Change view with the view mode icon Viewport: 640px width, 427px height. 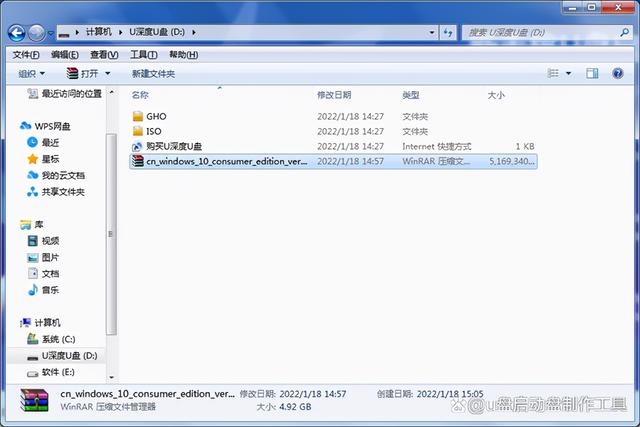click(553, 73)
